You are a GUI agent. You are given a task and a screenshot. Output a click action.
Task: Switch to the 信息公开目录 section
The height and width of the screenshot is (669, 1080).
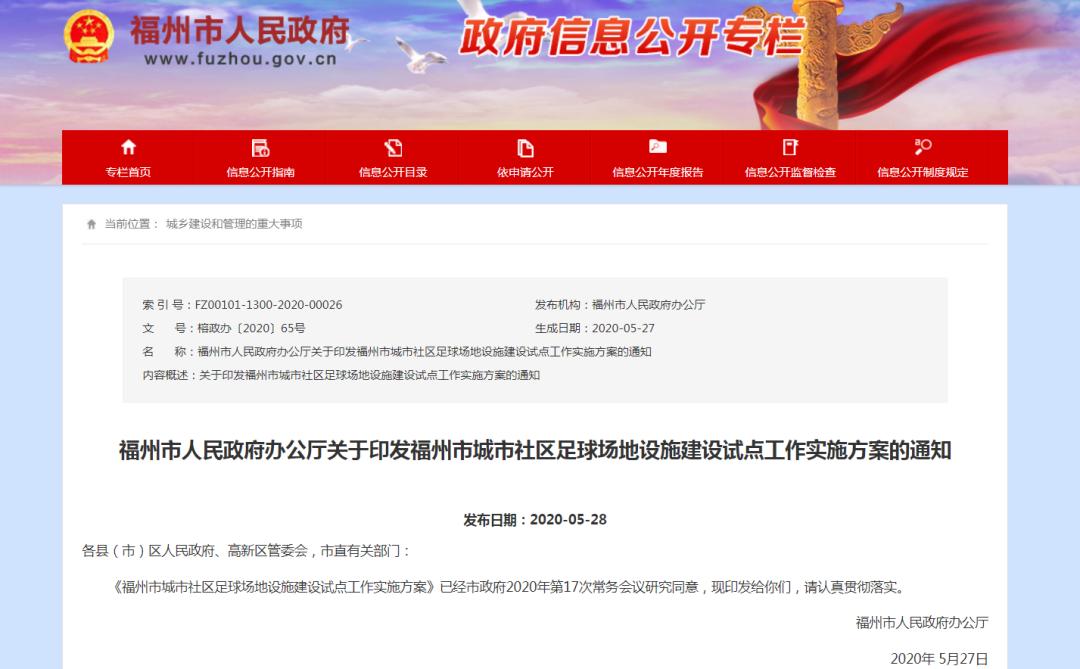click(x=392, y=172)
